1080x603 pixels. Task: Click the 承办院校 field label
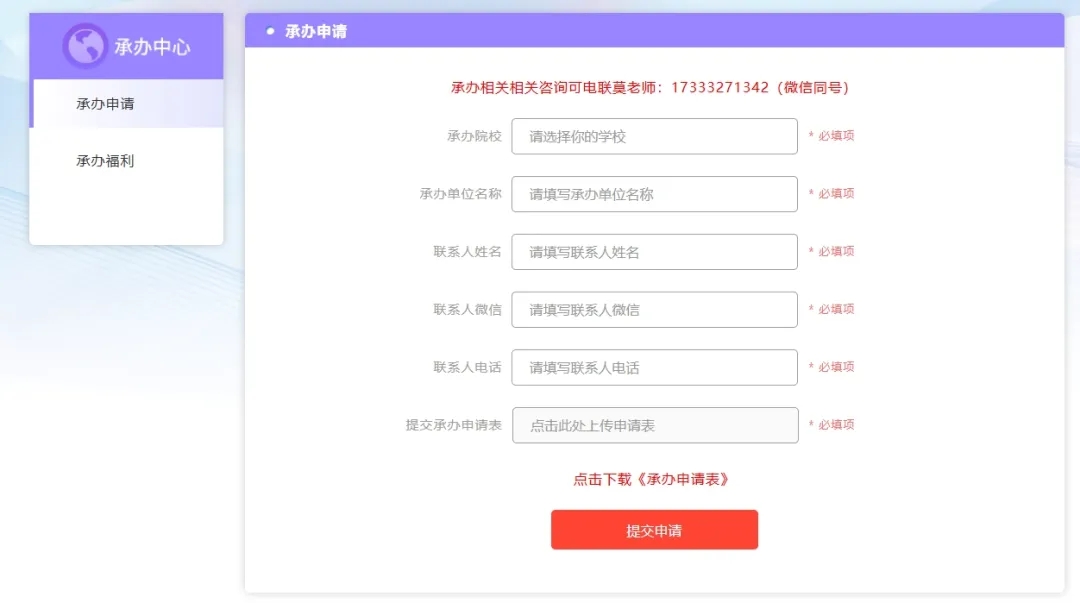pos(475,136)
